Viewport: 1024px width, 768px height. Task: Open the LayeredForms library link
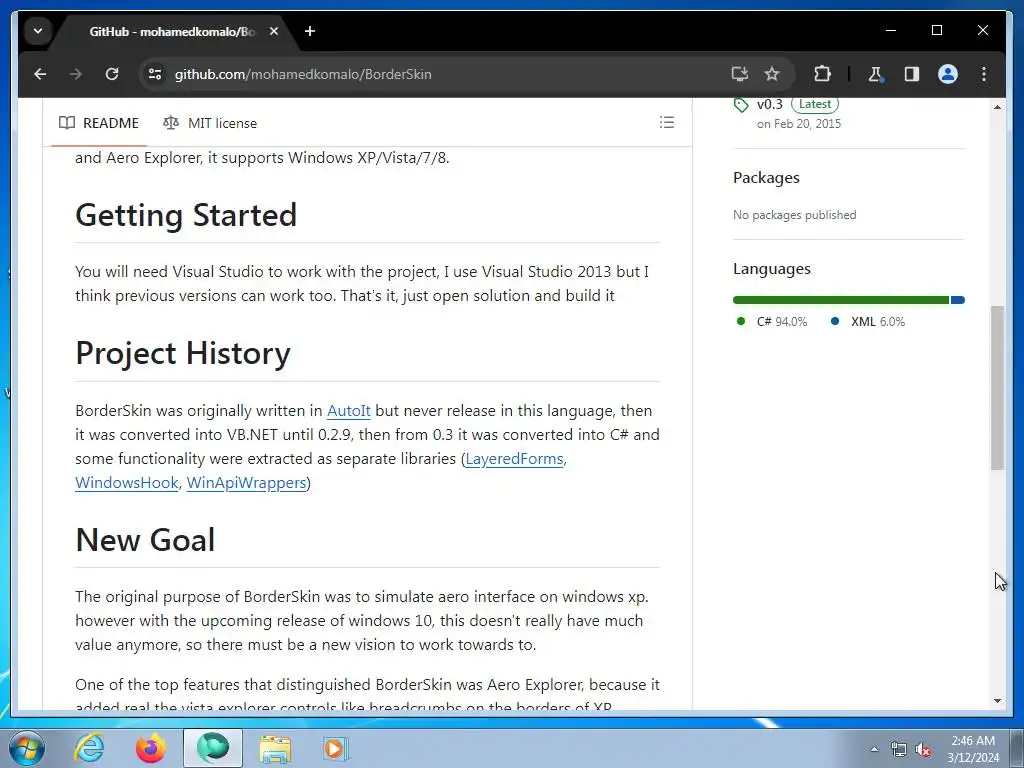pyautogui.click(x=514, y=458)
